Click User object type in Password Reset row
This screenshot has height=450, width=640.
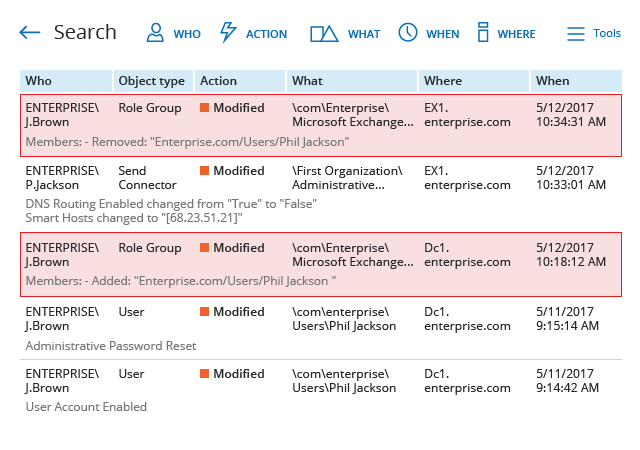(x=131, y=312)
